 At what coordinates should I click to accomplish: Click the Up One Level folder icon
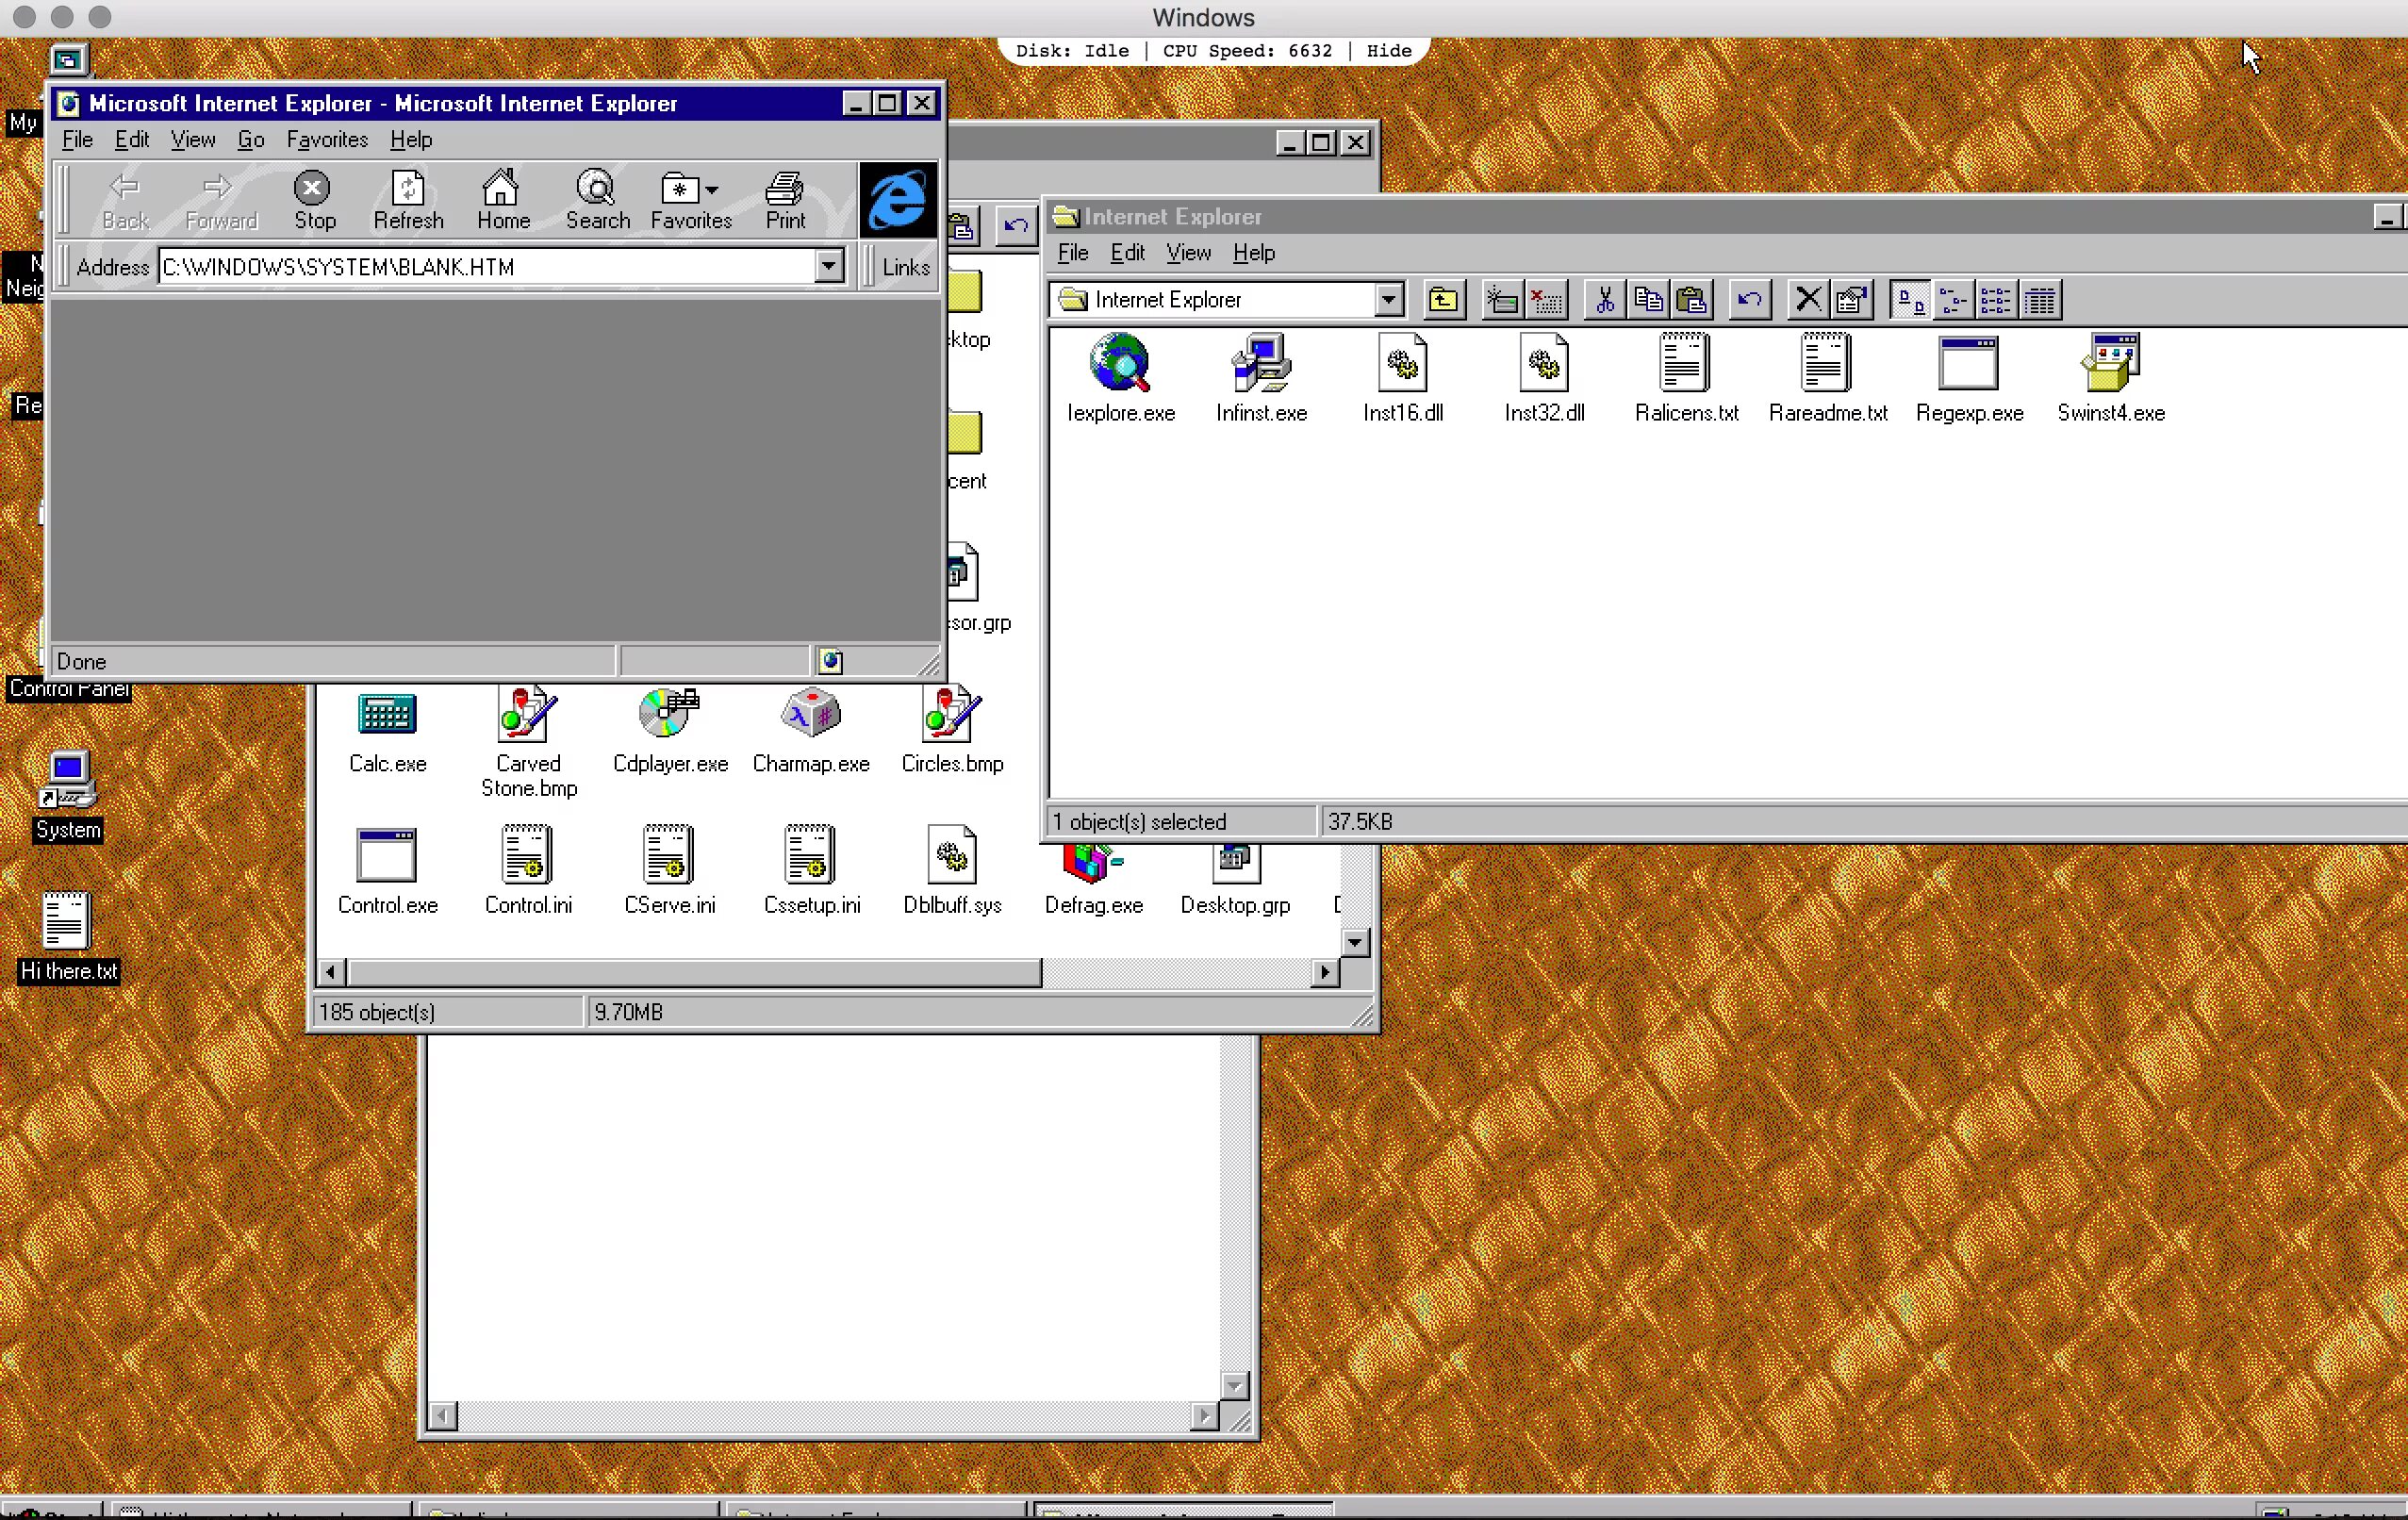(x=1443, y=299)
